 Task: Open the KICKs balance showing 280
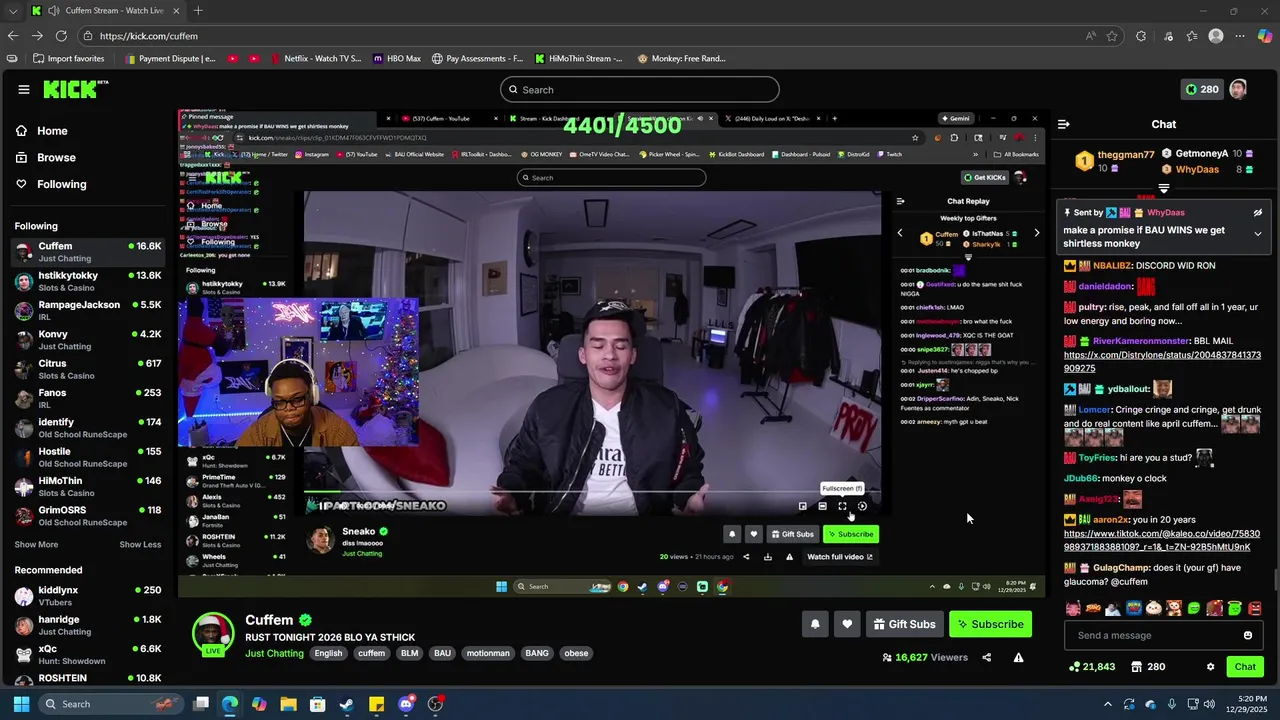point(1201,89)
